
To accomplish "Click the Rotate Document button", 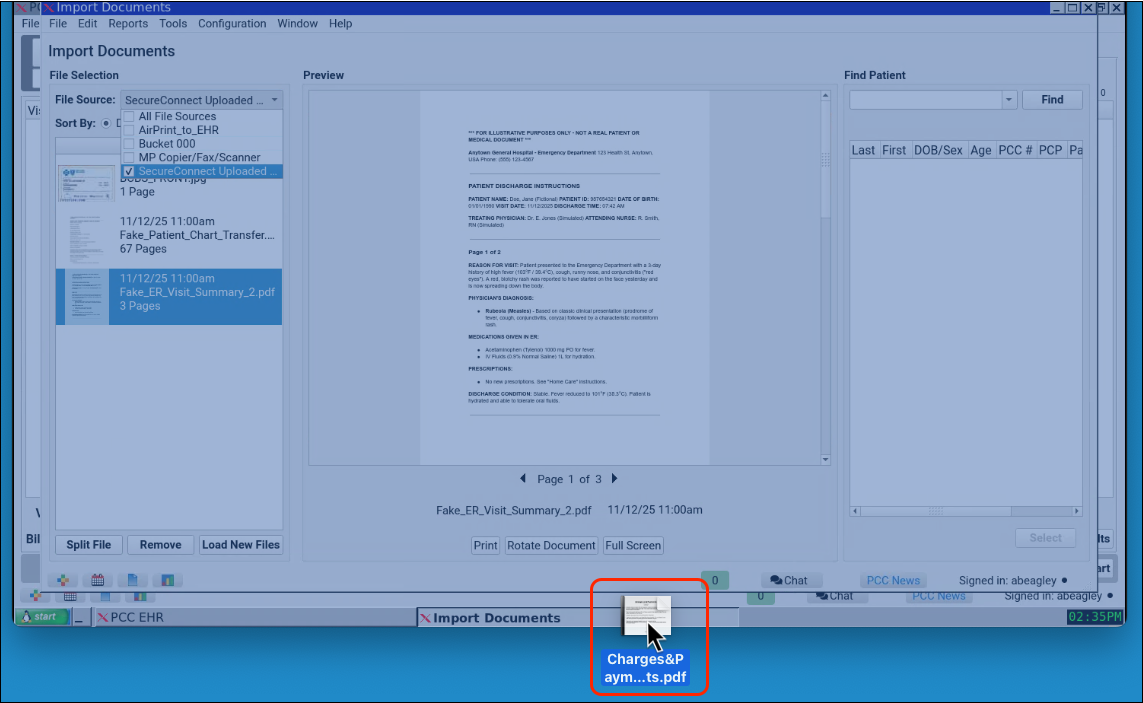I will tap(551, 545).
